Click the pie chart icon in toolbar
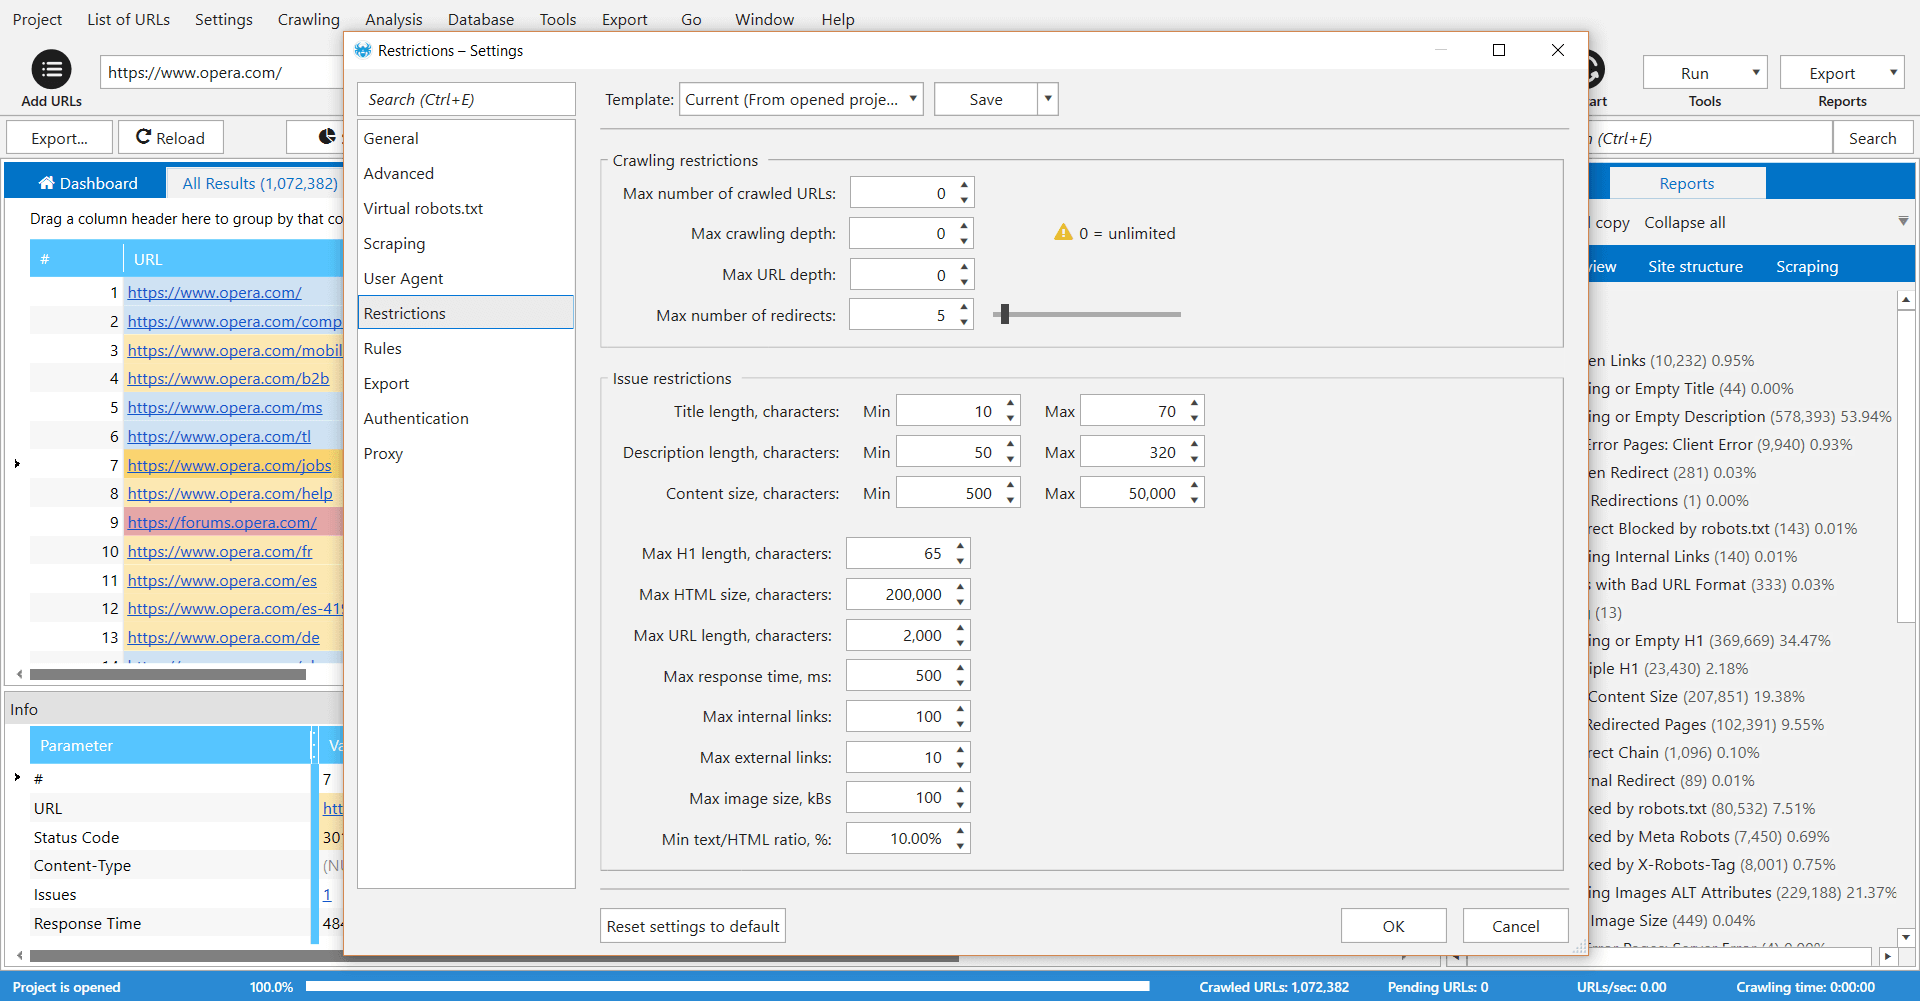 pos(327,137)
